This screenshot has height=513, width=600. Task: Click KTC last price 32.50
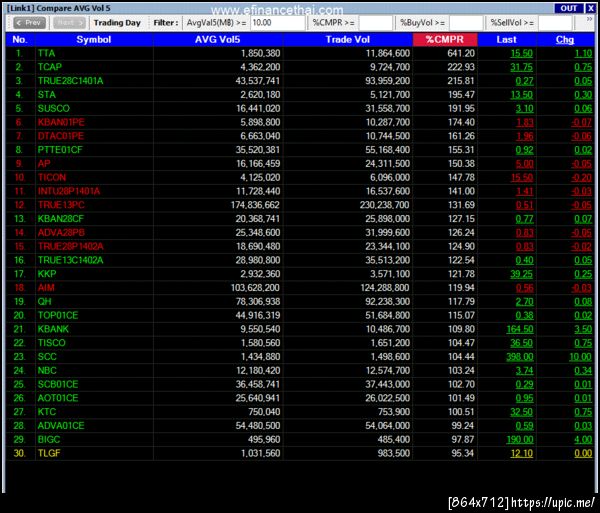point(522,412)
